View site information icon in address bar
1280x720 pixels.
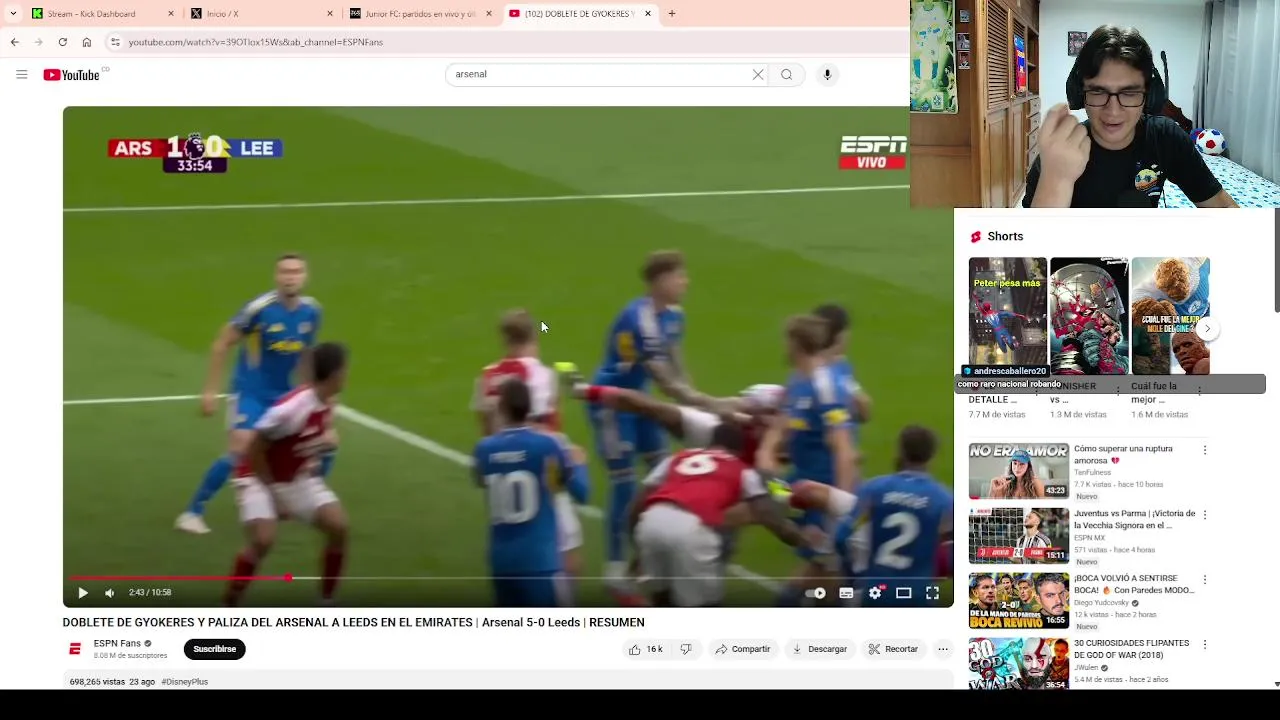pos(115,42)
